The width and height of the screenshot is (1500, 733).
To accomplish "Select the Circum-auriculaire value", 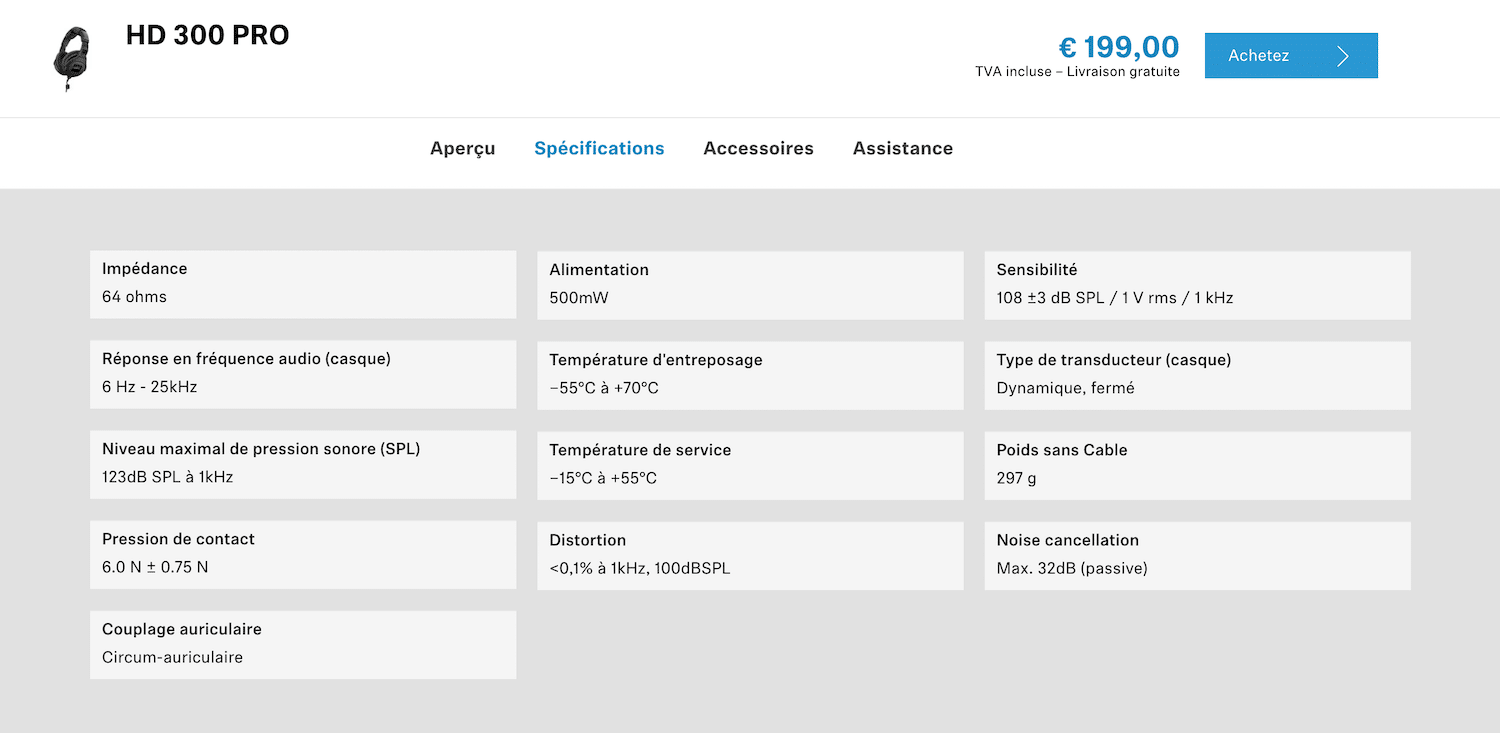I will [172, 657].
